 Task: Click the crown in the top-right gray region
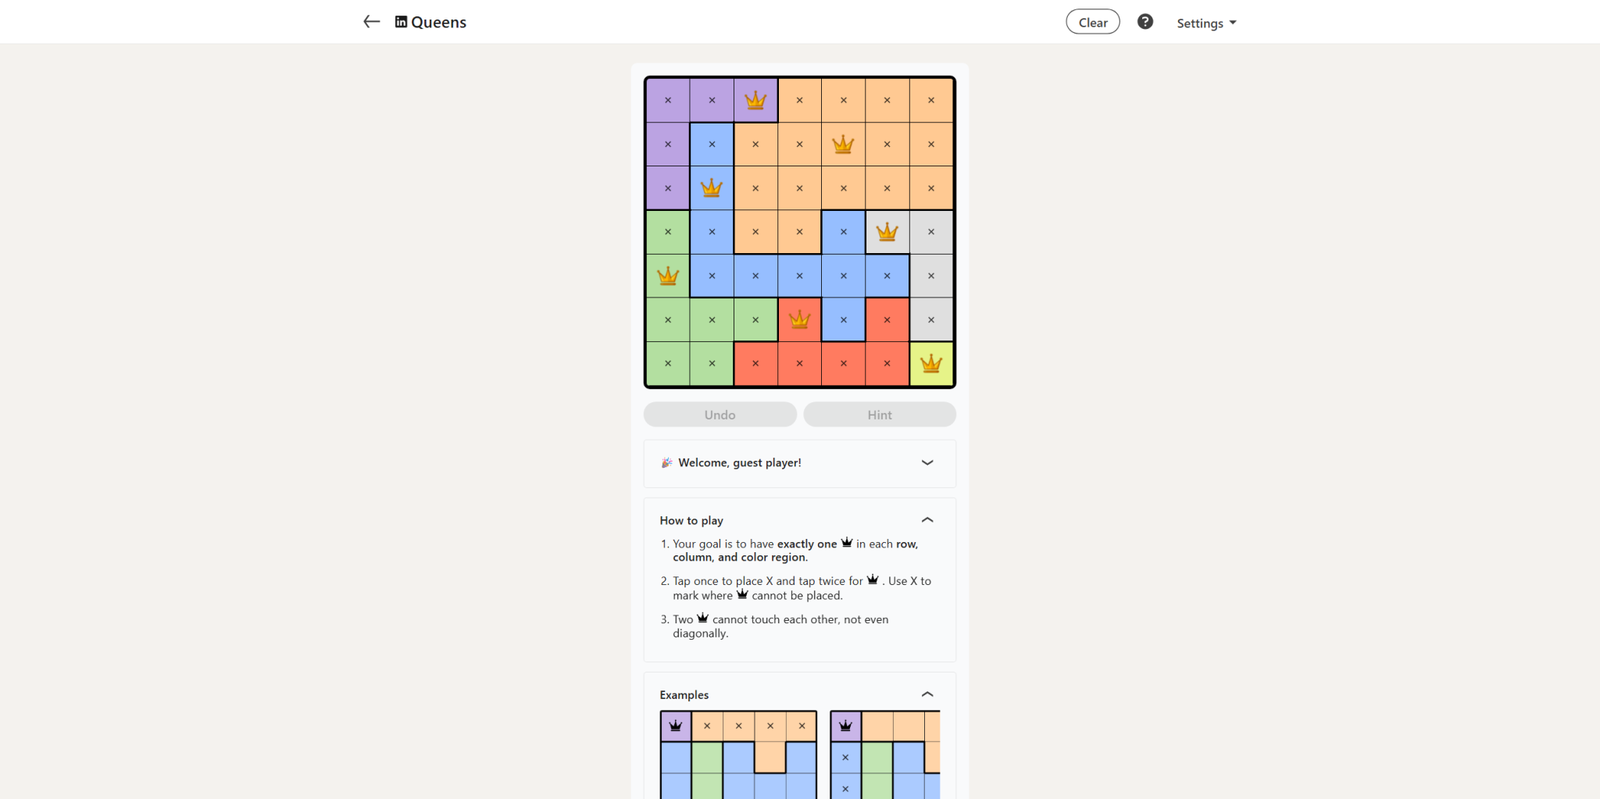(887, 232)
